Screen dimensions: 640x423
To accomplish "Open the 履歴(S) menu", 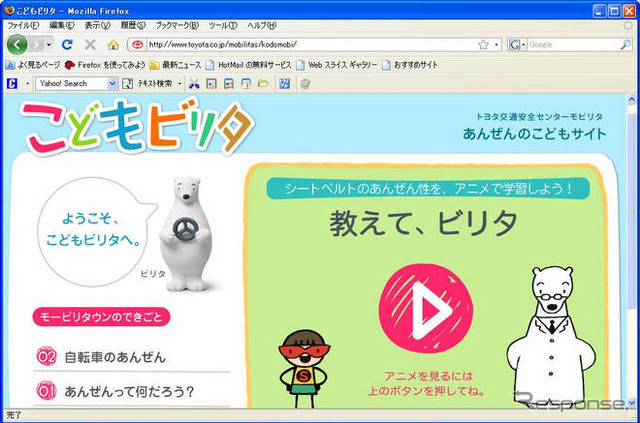I will point(133,25).
